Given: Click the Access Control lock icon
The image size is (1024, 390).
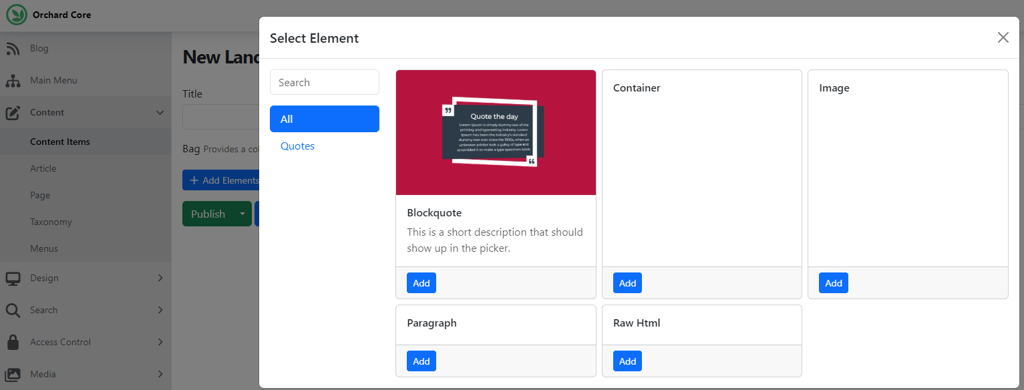Looking at the screenshot, I should [x=12, y=342].
